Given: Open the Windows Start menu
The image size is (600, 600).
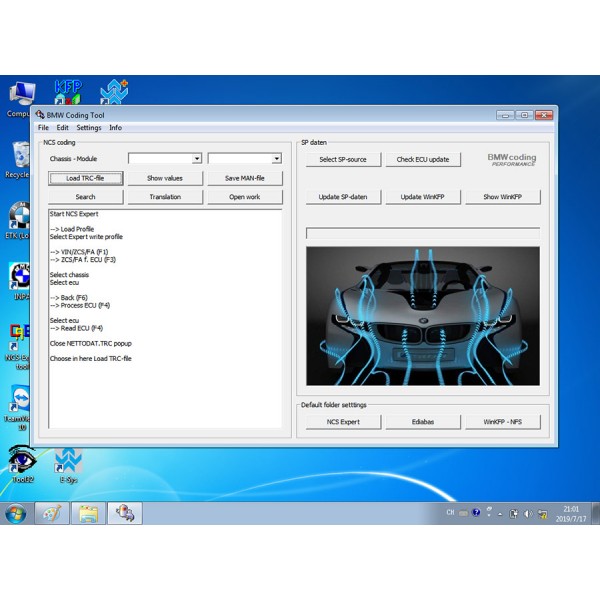Looking at the screenshot, I should [x=16, y=514].
